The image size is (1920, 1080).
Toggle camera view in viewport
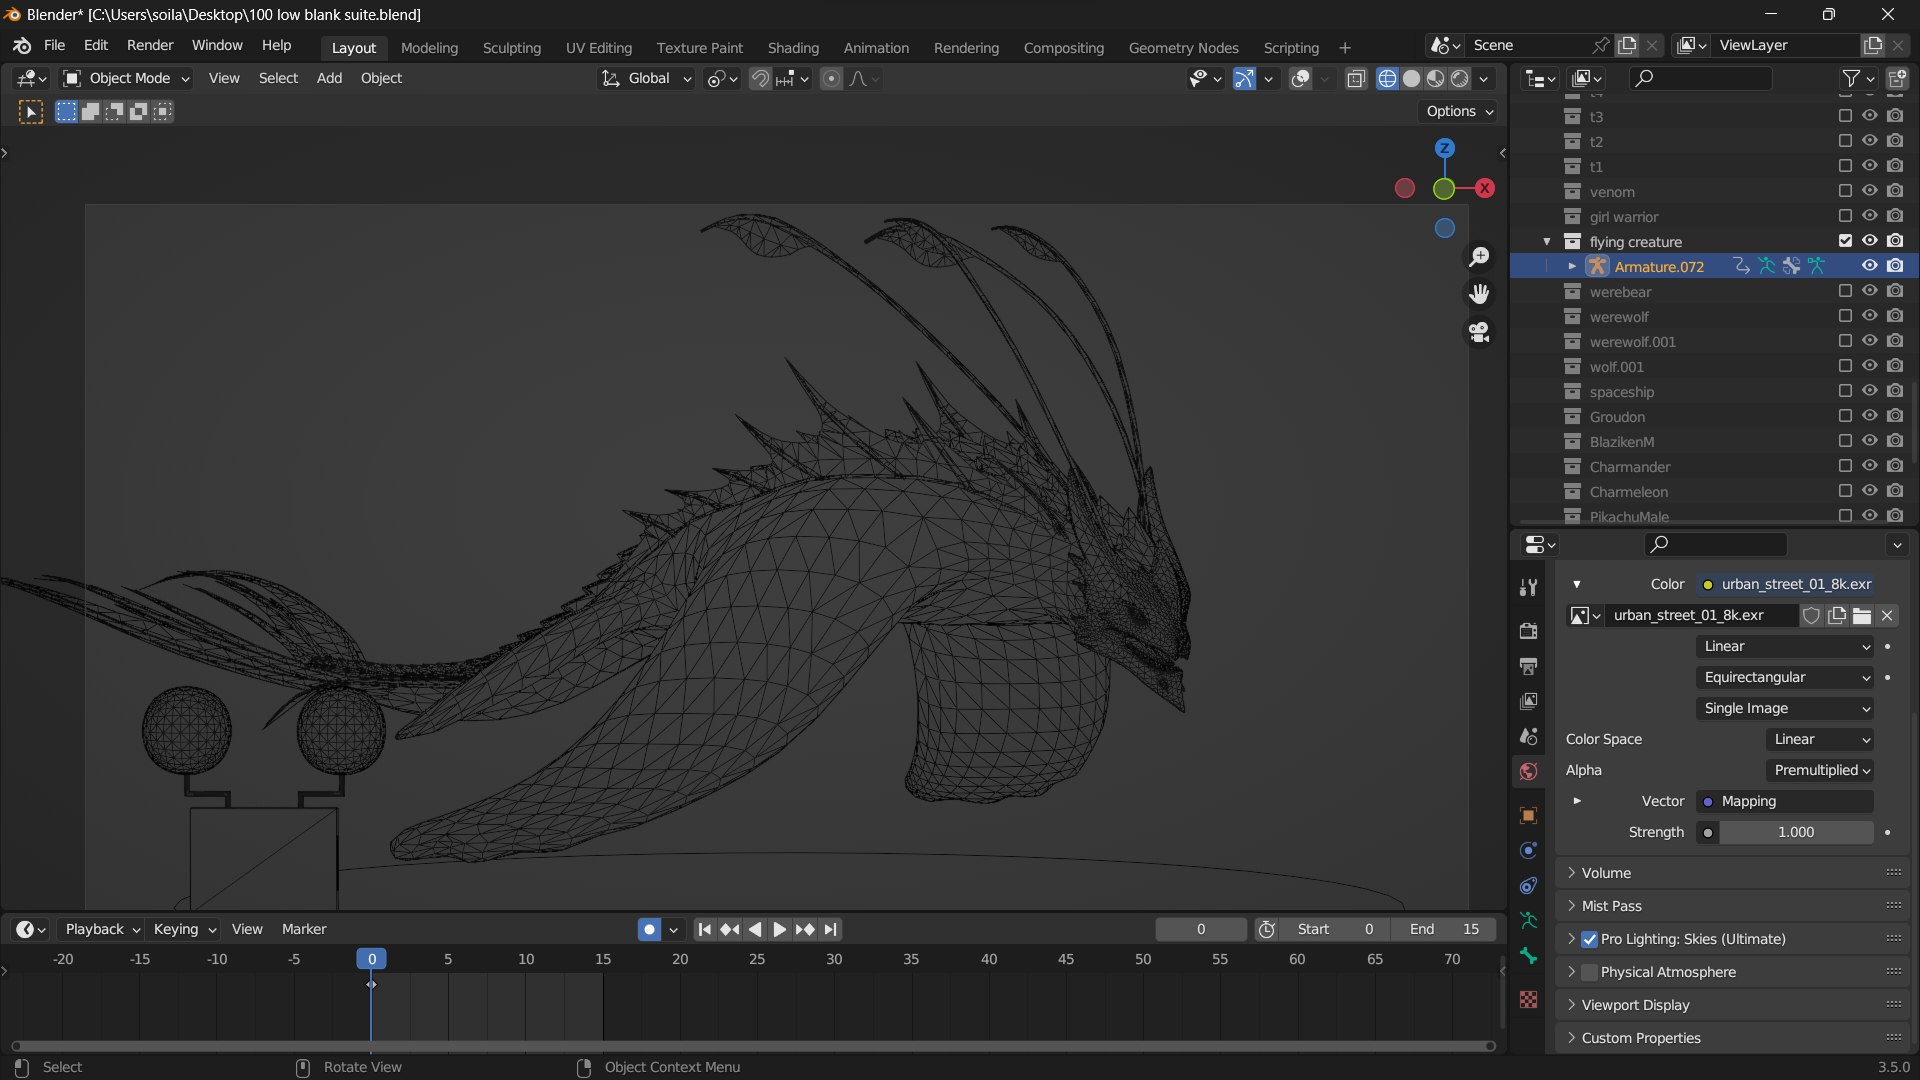1479,332
